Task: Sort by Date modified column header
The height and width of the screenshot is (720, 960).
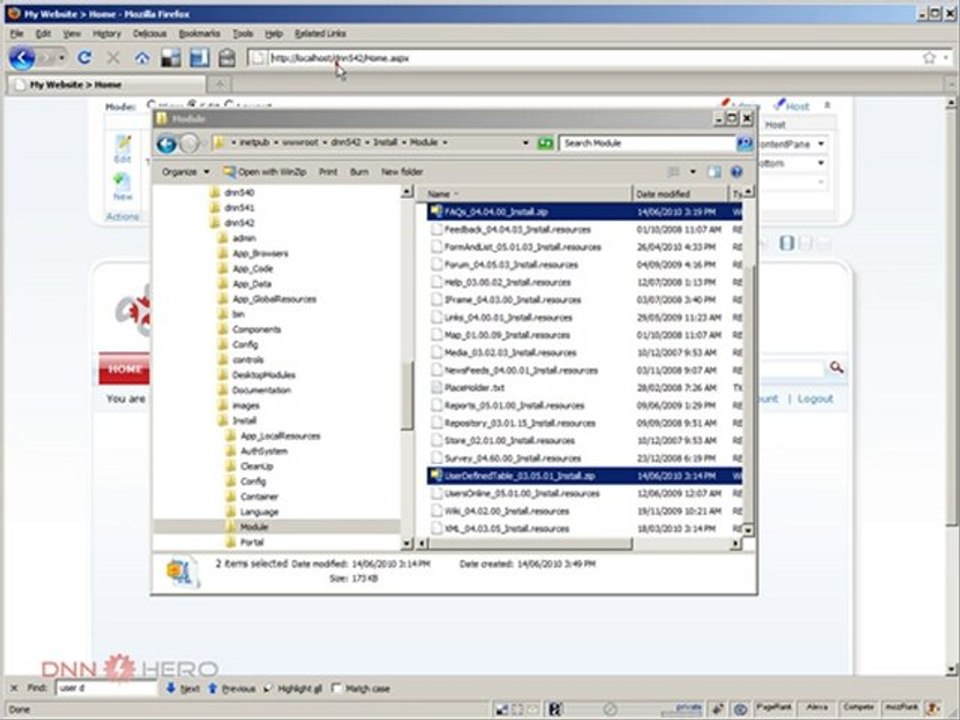Action: click(680, 194)
